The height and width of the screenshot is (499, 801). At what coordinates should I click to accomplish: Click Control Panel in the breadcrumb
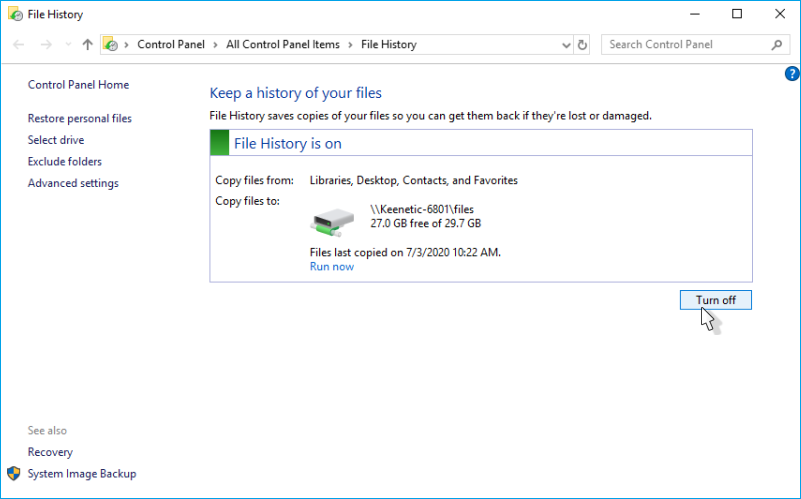170,45
